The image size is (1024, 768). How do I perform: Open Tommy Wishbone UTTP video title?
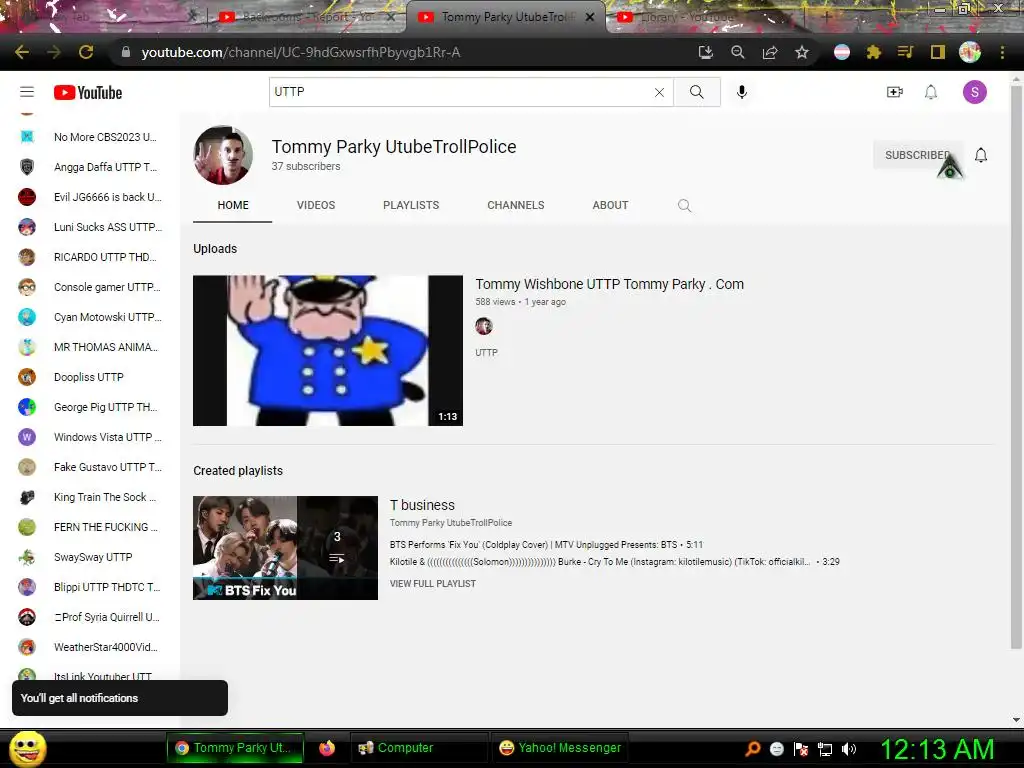pos(609,284)
